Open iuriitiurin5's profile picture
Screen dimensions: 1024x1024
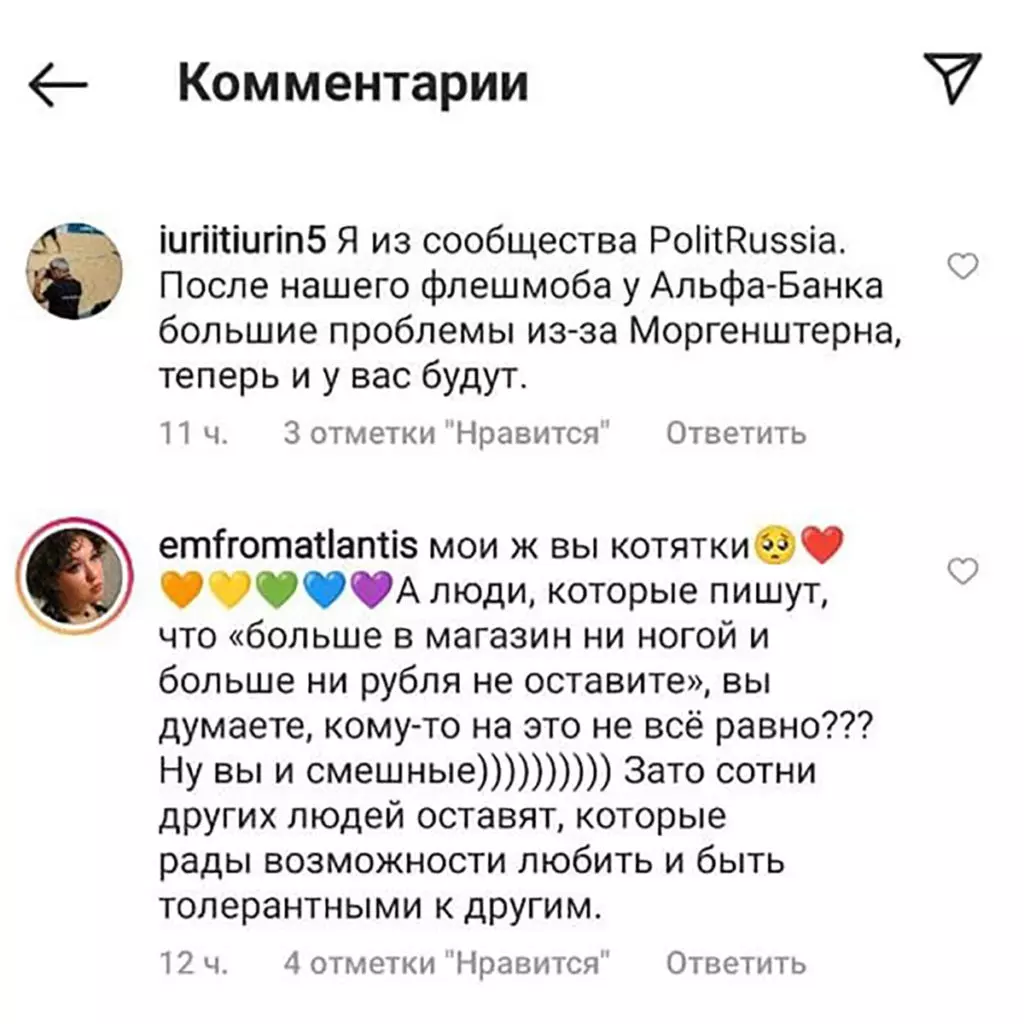click(73, 272)
